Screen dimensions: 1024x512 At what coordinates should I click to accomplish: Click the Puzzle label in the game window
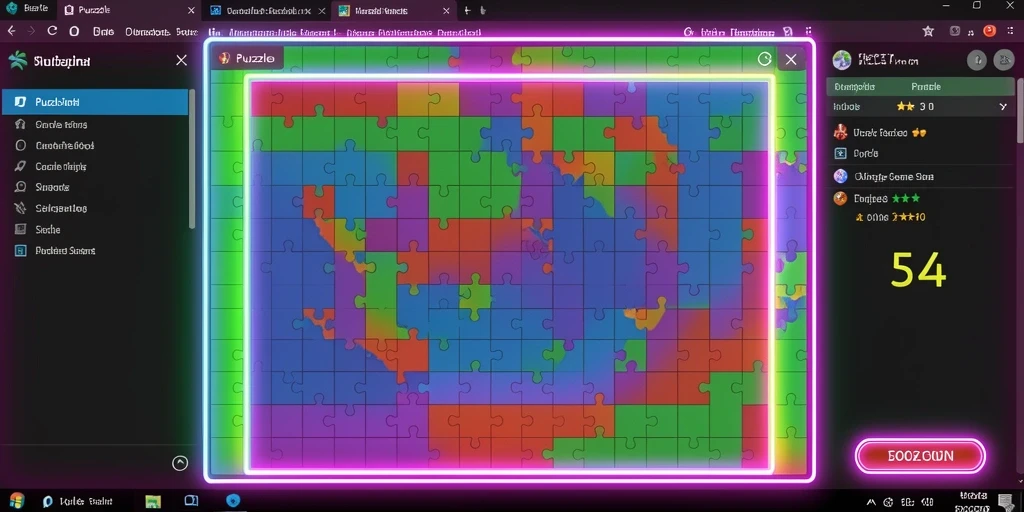coord(255,58)
